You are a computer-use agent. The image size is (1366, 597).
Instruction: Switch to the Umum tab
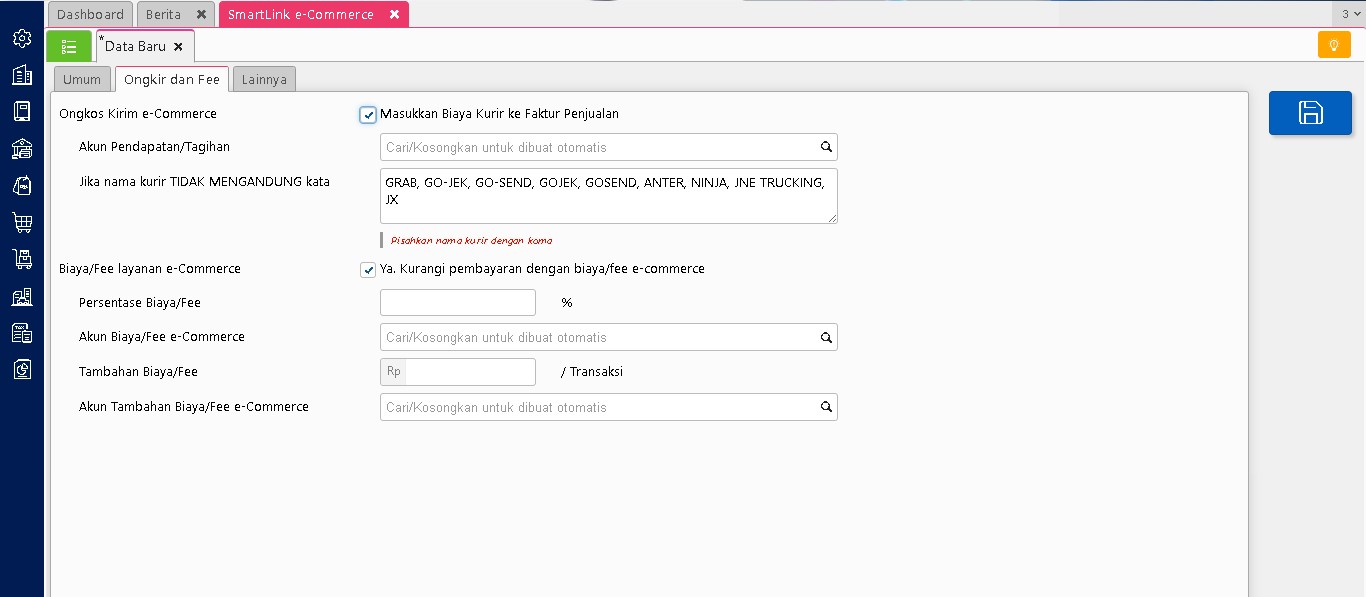pyautogui.click(x=82, y=80)
